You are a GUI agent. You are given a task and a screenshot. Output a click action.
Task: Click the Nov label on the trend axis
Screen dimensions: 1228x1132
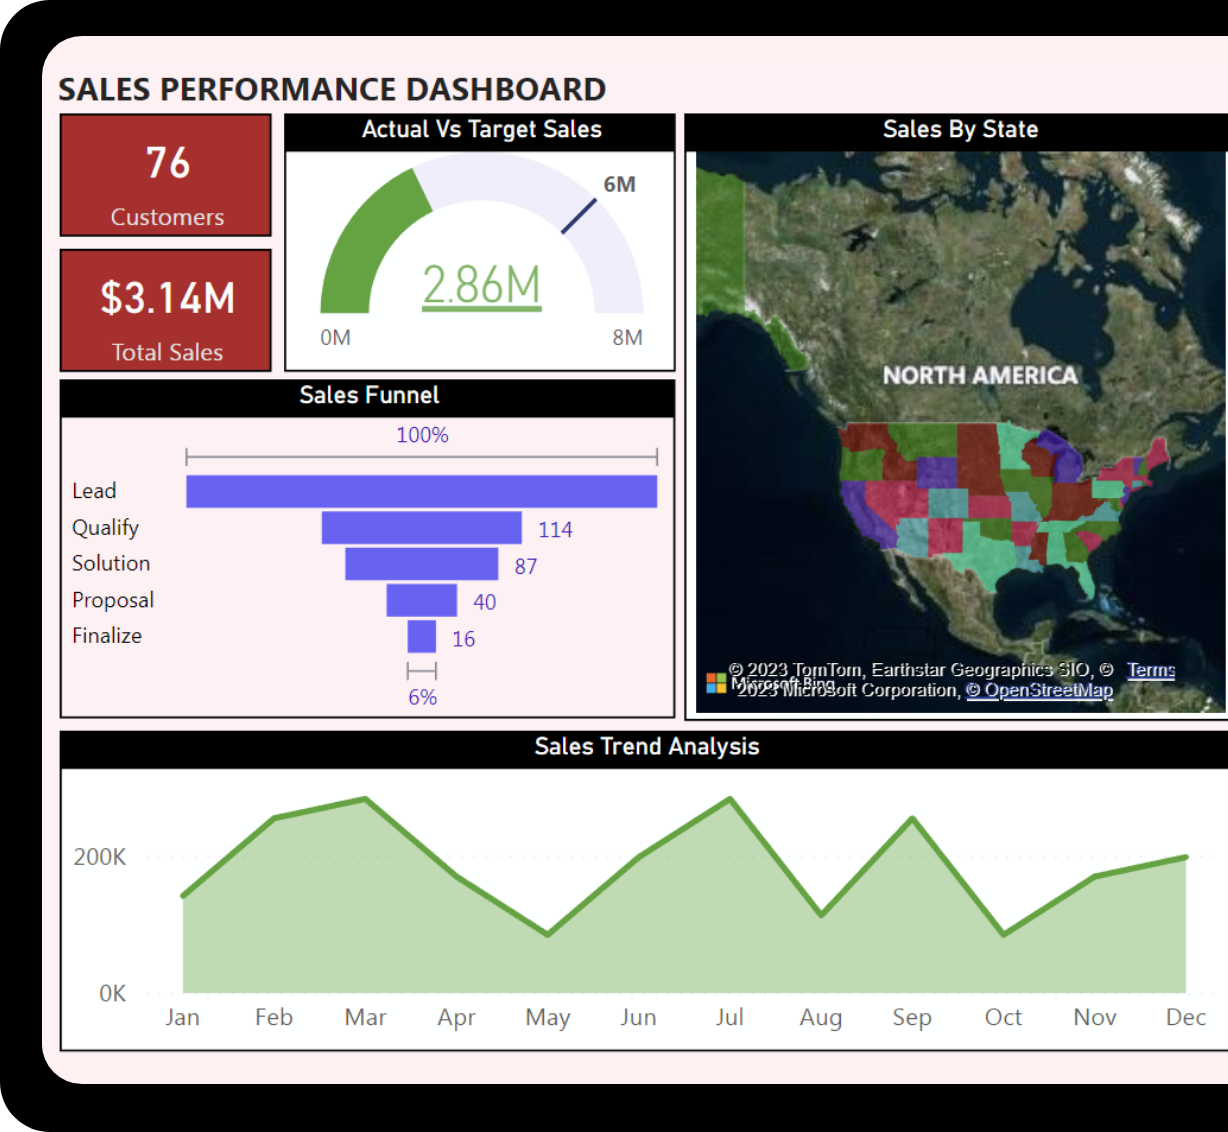pos(1095,1018)
